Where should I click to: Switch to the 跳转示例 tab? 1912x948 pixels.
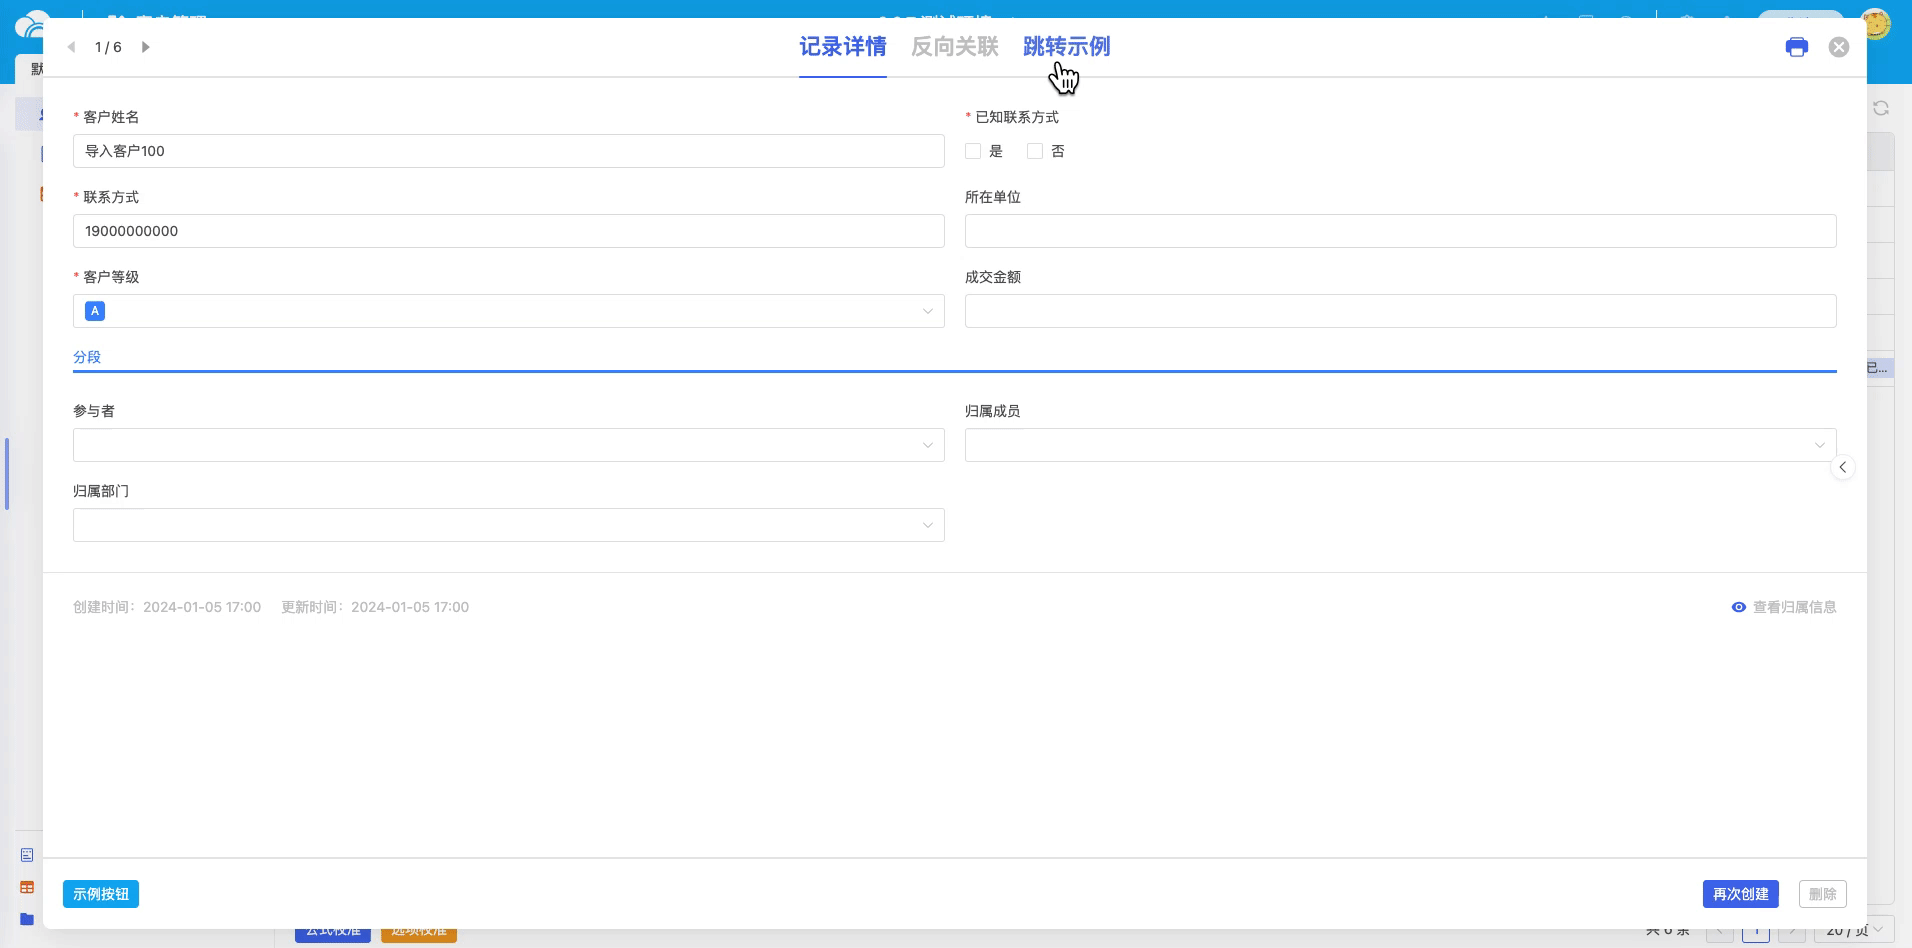point(1066,47)
